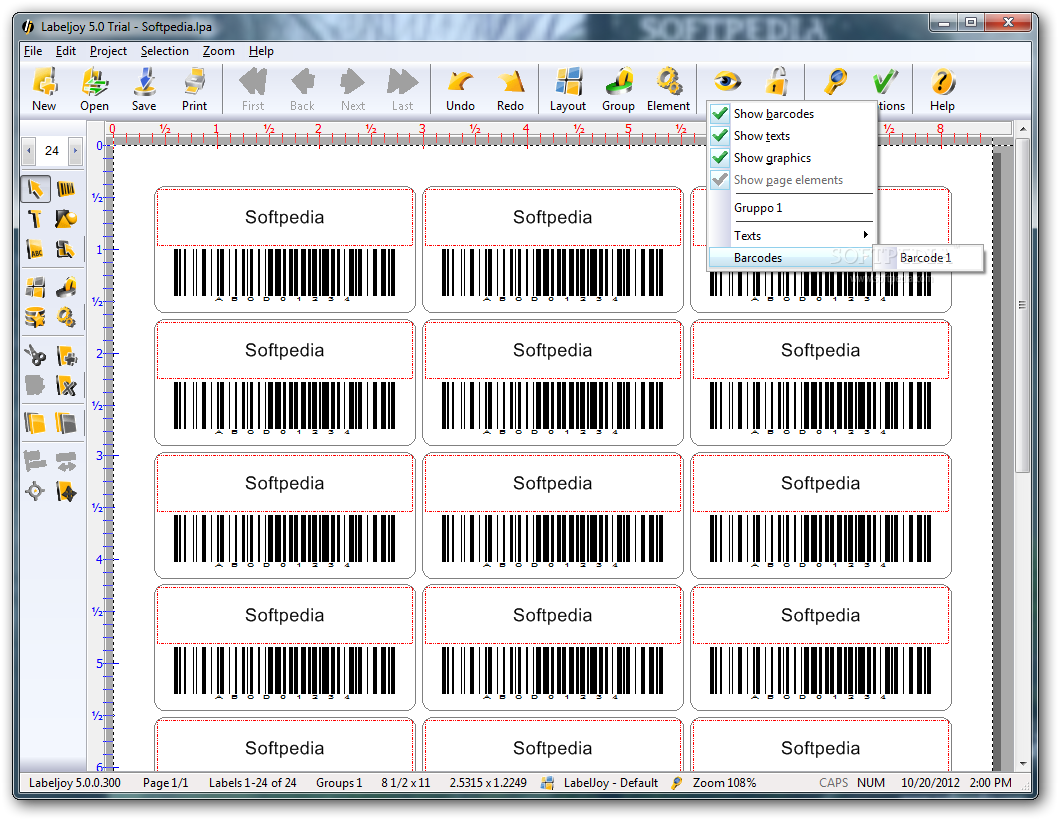Click the Back page navigation icon
The height and width of the screenshot is (820, 1059).
(x=303, y=89)
